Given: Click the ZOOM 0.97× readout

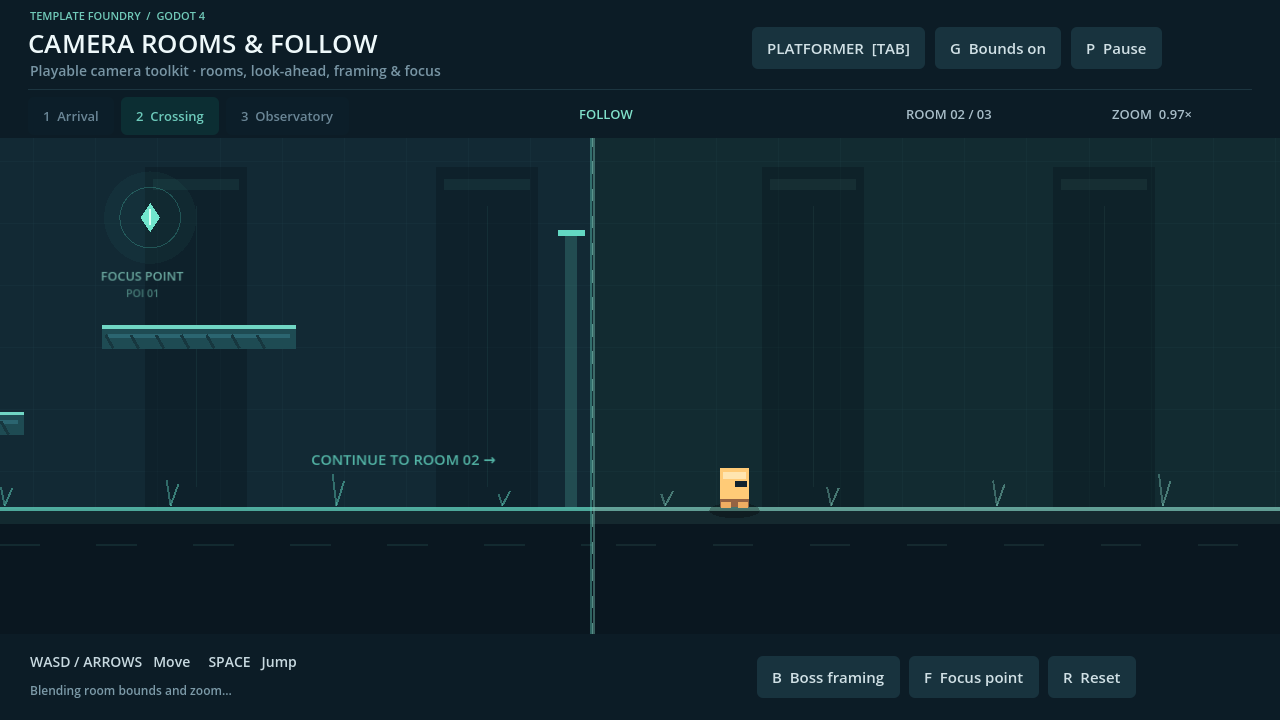Looking at the screenshot, I should click(1152, 115).
